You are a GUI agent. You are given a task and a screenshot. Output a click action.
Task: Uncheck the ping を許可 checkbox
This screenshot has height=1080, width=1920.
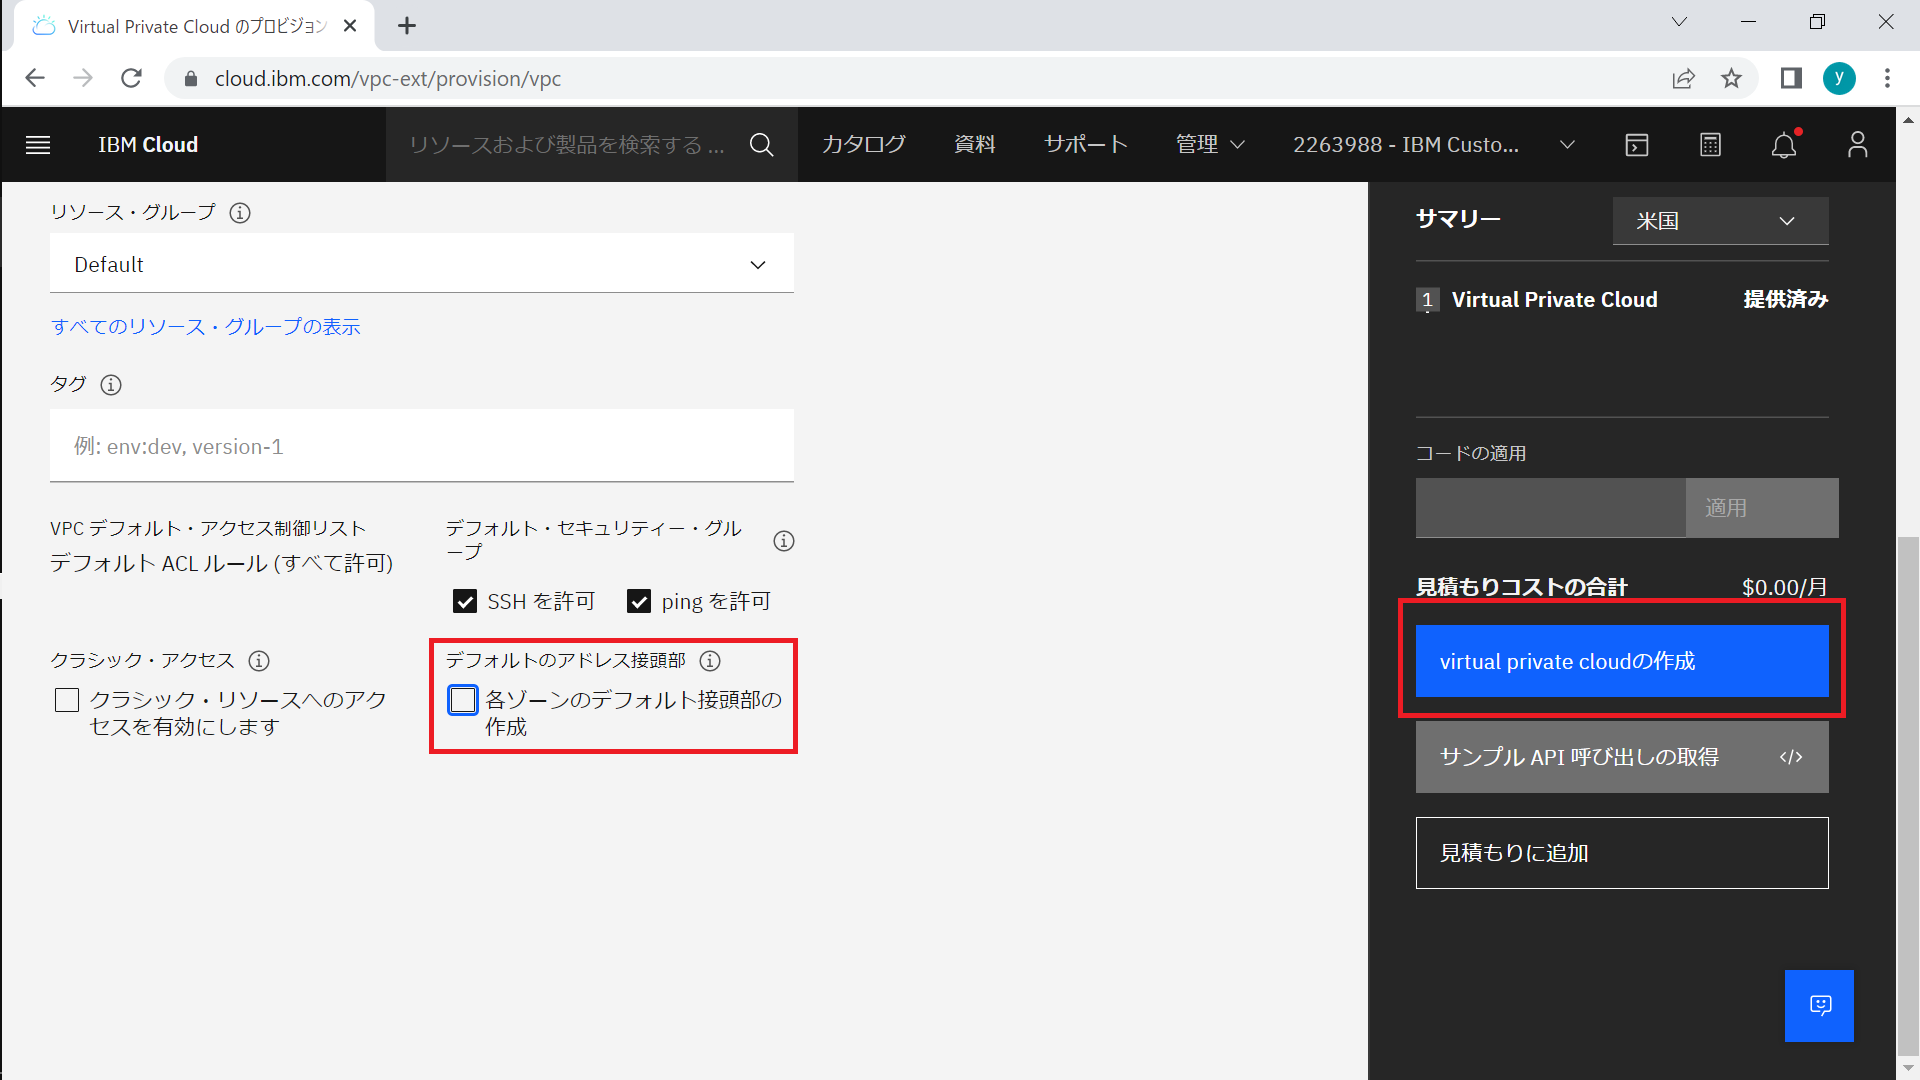pyautogui.click(x=639, y=601)
